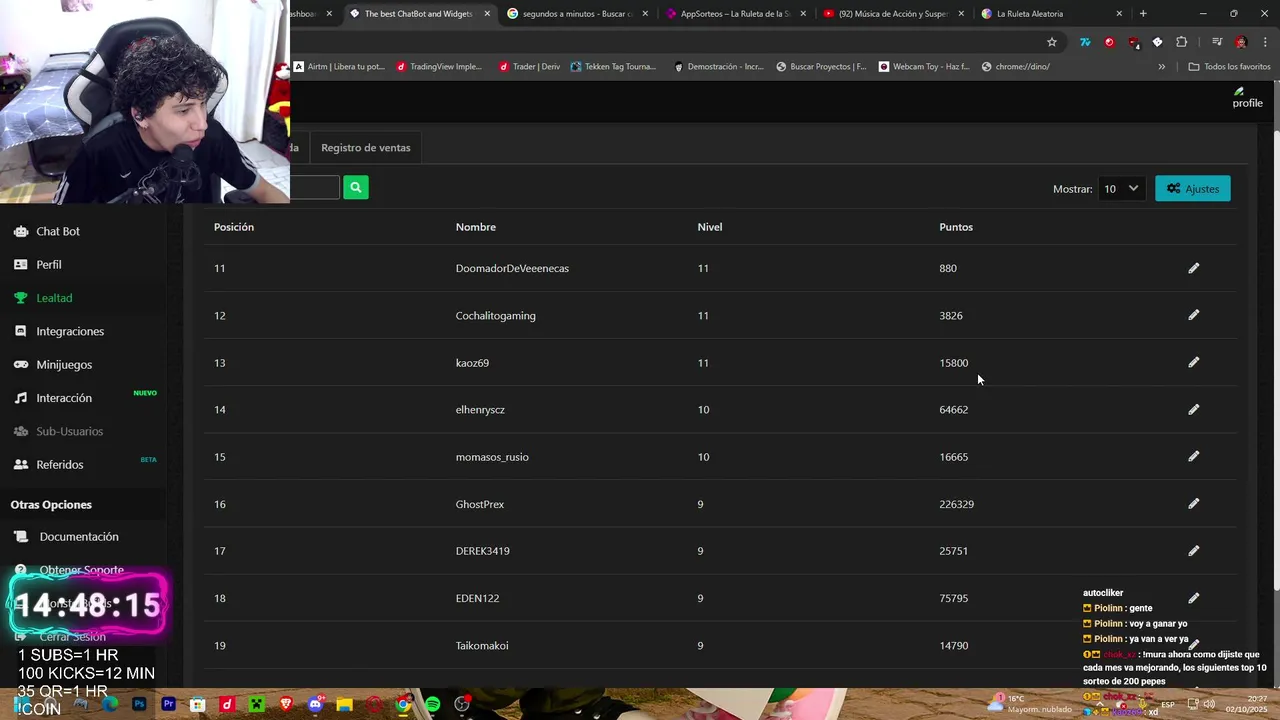This screenshot has width=1280, height=720.
Task: Open the weather widget in the taskbar
Action: pyautogui.click(x=1029, y=704)
